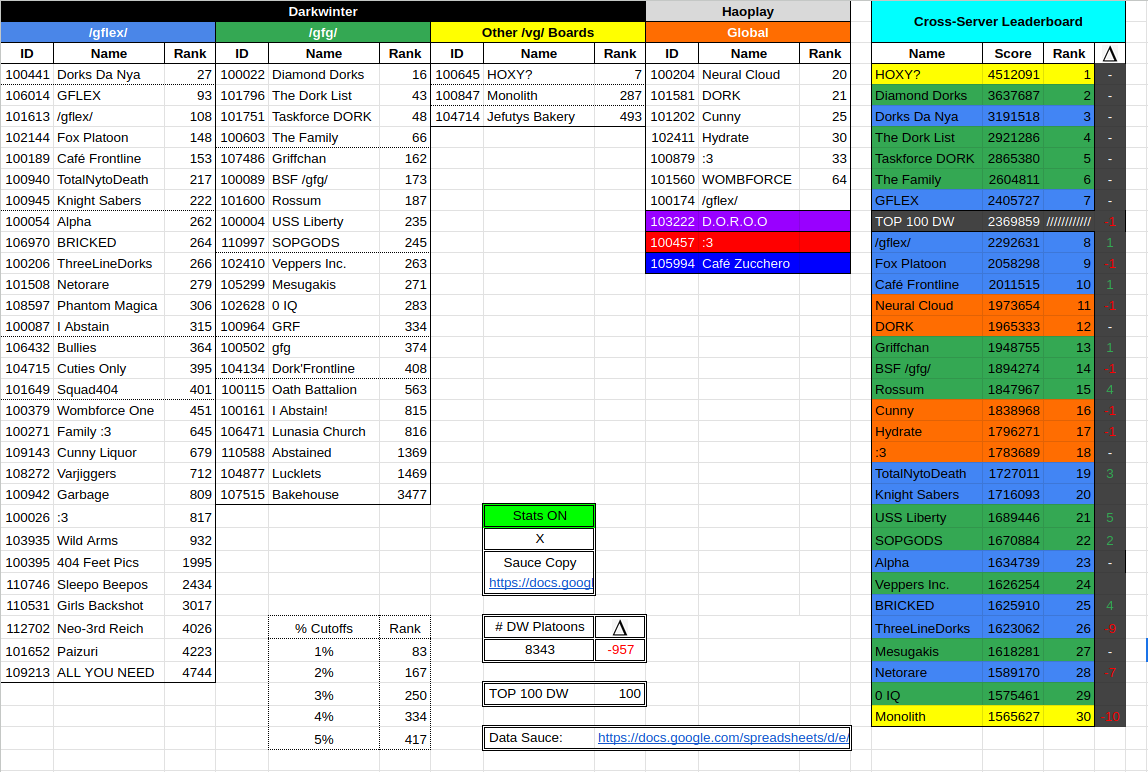This screenshot has width=1148, height=772.
Task: Select the Score column header in leaderboard
Action: tap(1013, 53)
